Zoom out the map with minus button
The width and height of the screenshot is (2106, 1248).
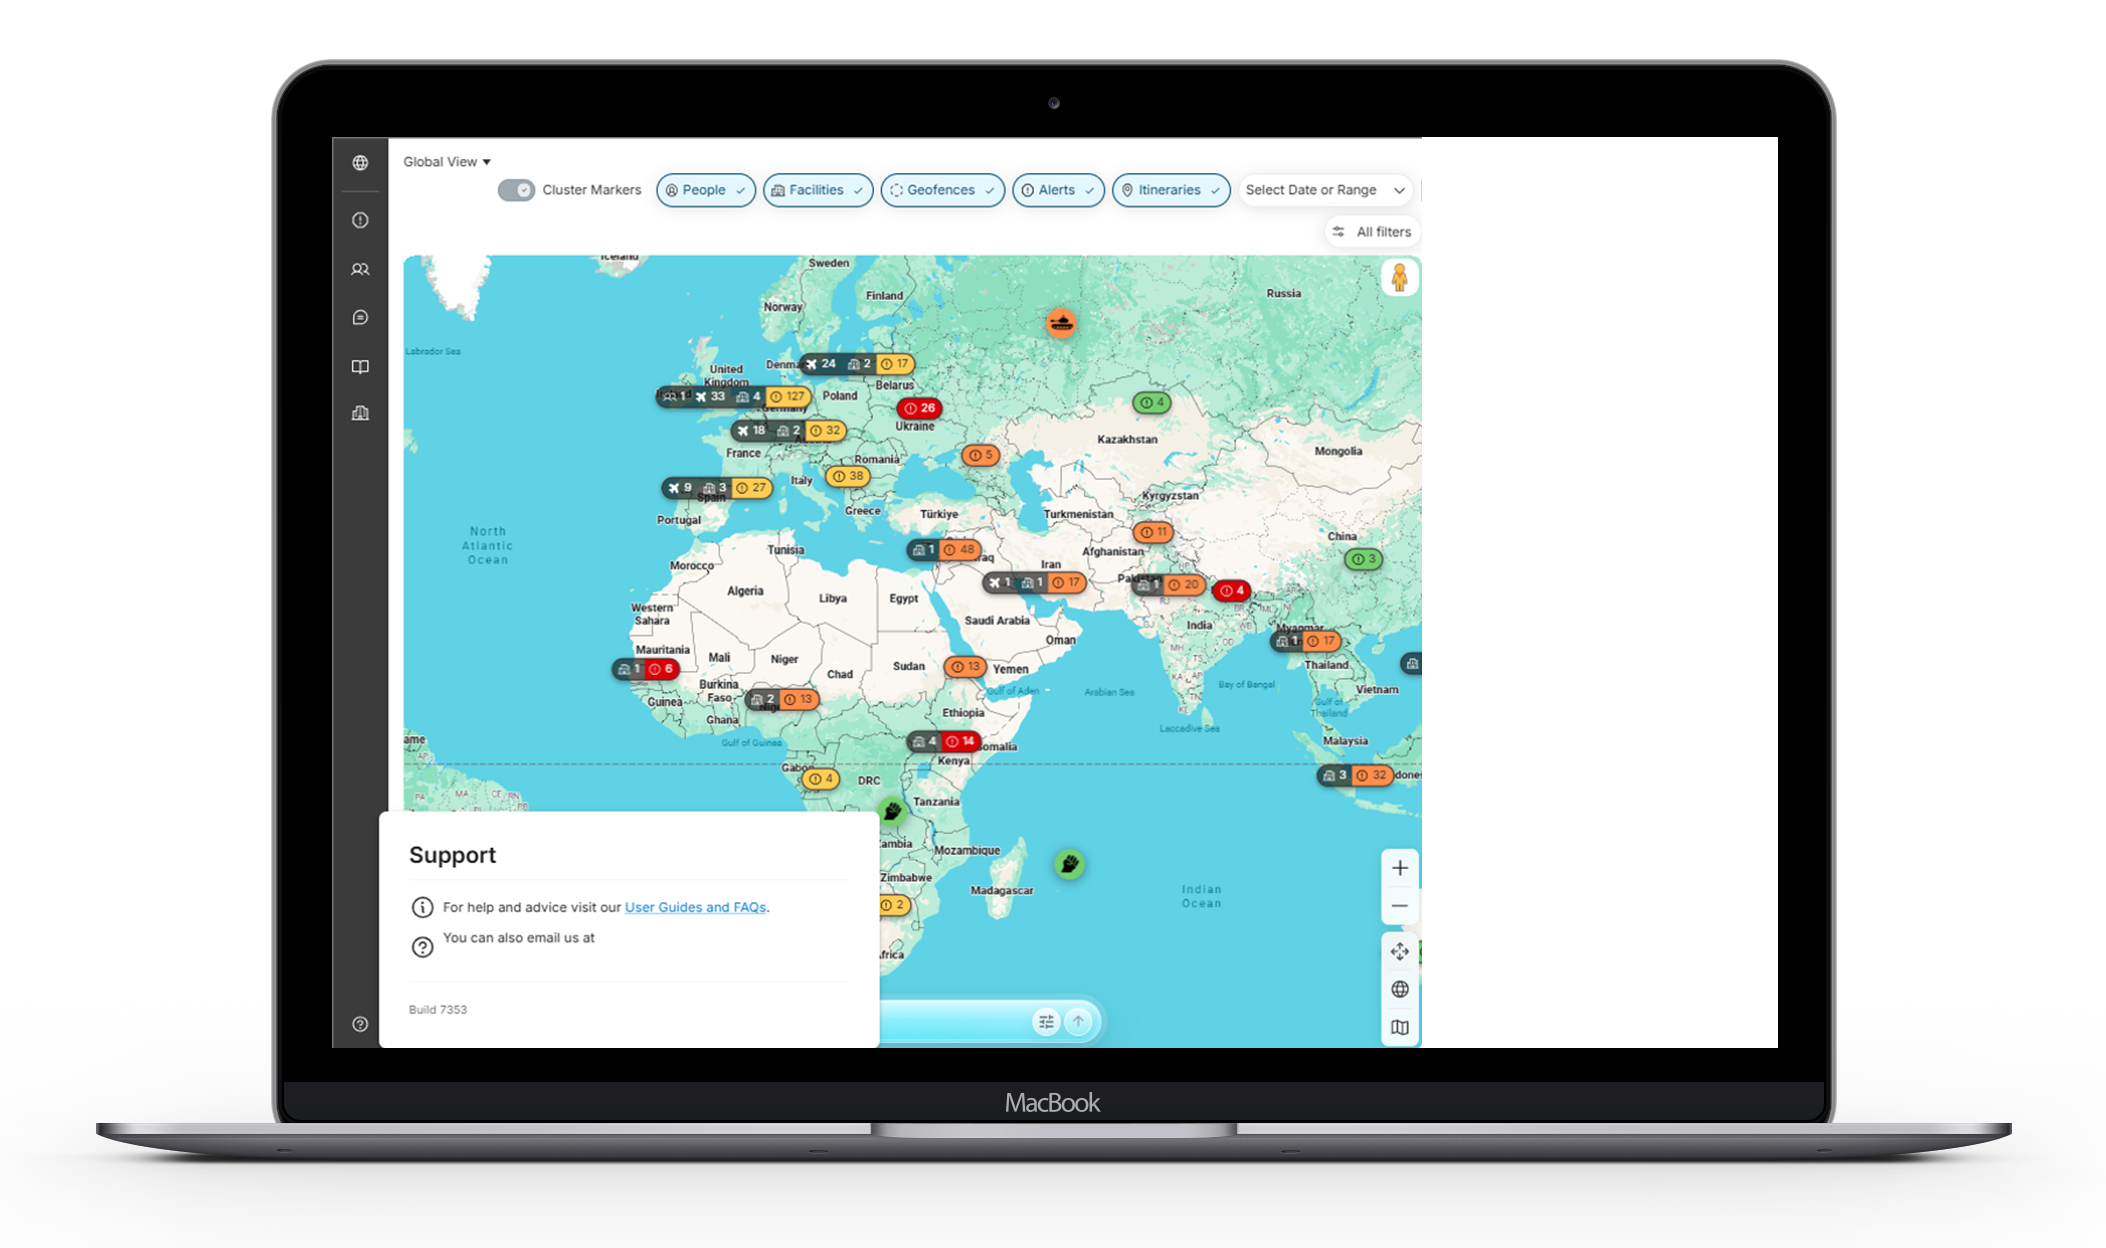[x=1400, y=906]
